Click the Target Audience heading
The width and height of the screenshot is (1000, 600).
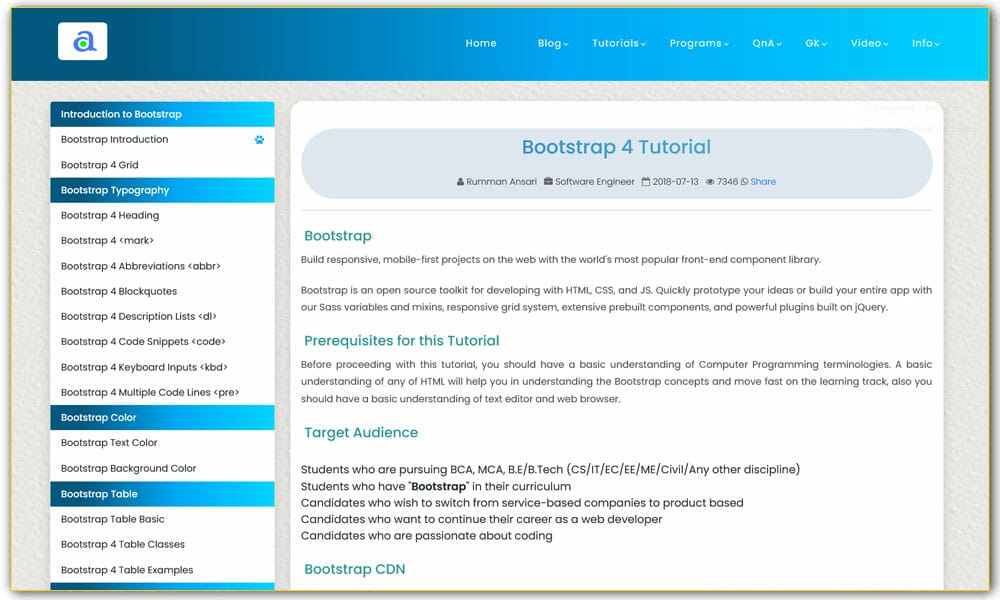click(x=361, y=432)
